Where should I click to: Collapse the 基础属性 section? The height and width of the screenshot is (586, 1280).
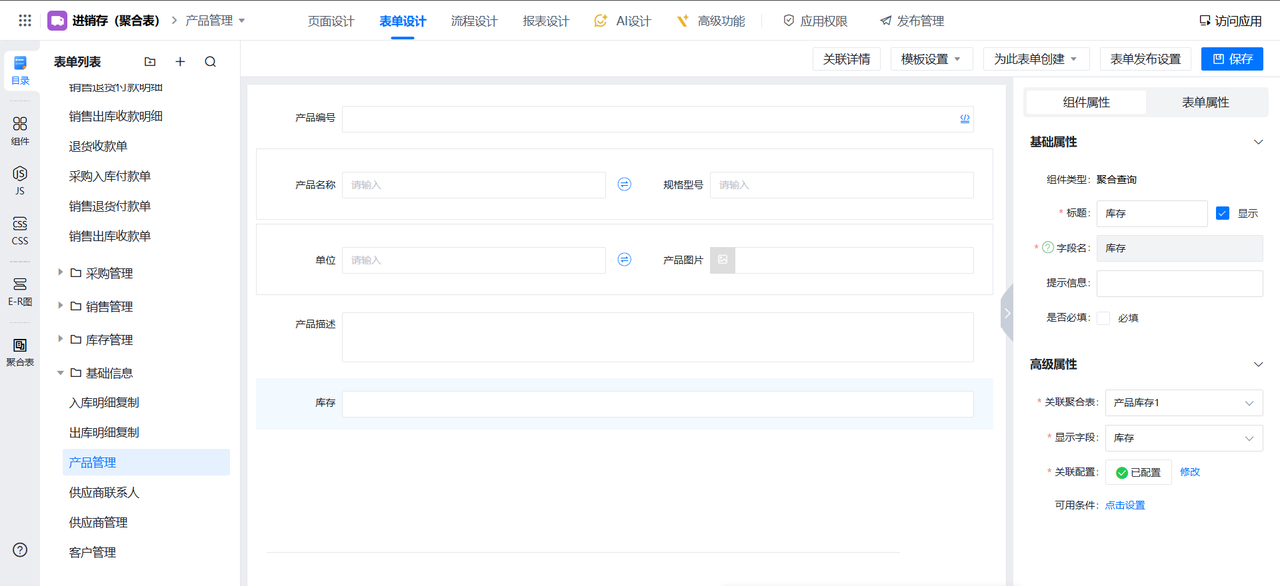tap(1258, 142)
